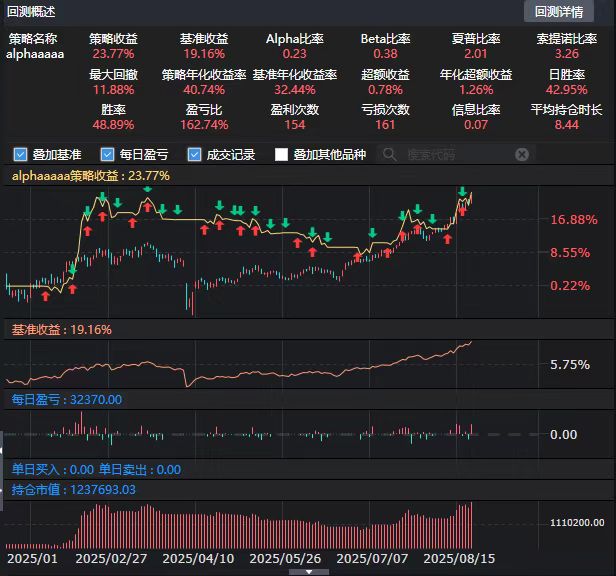The width and height of the screenshot is (616, 576).
Task: Click the Alpha比率 value 0.23
Action: (295, 54)
